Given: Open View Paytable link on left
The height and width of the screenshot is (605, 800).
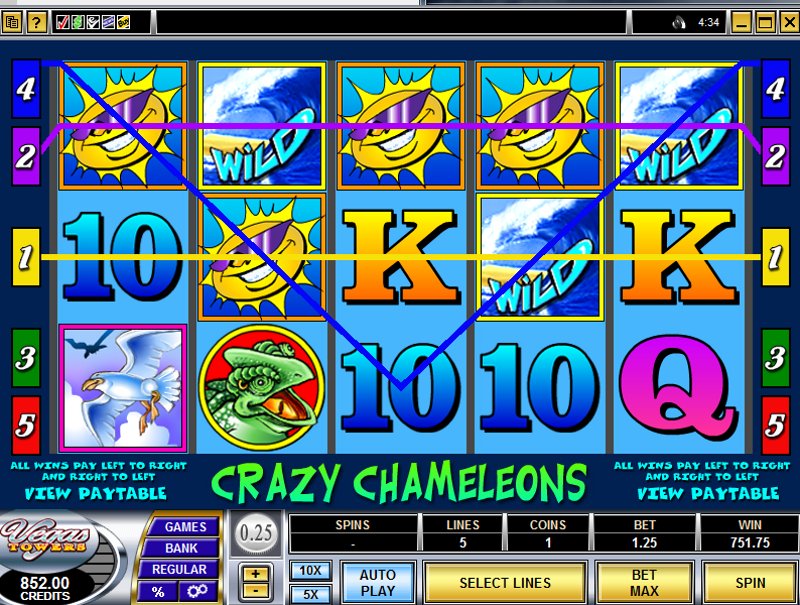Looking at the screenshot, I should (95, 493).
